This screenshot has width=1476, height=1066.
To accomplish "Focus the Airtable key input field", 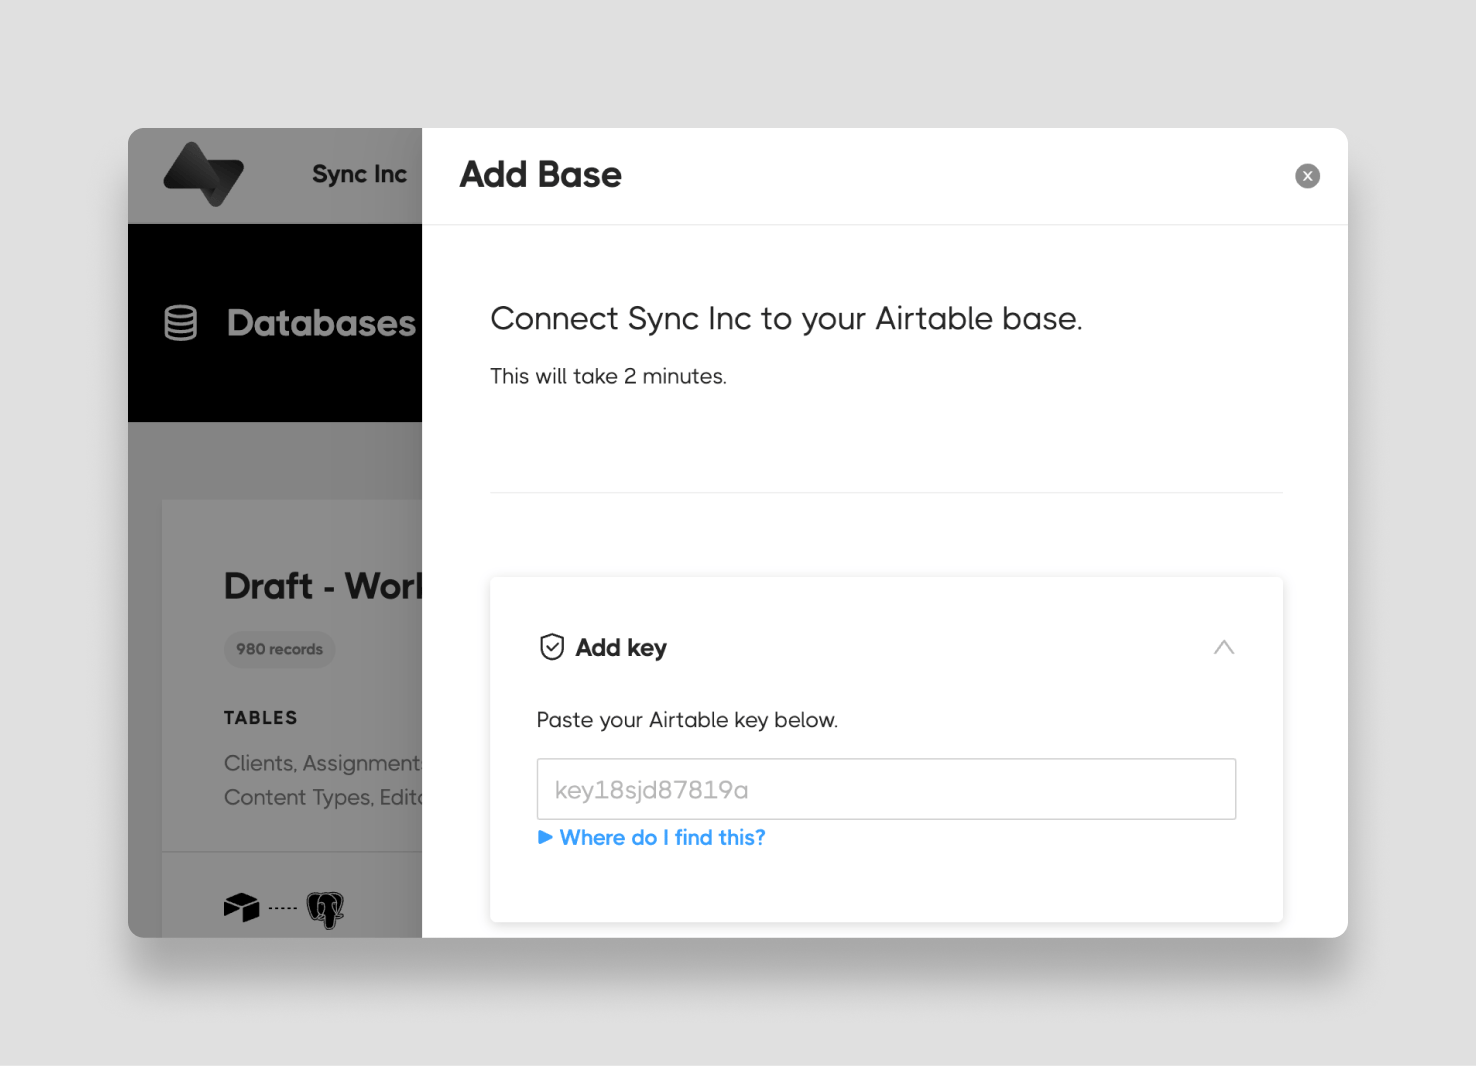I will click(x=886, y=789).
